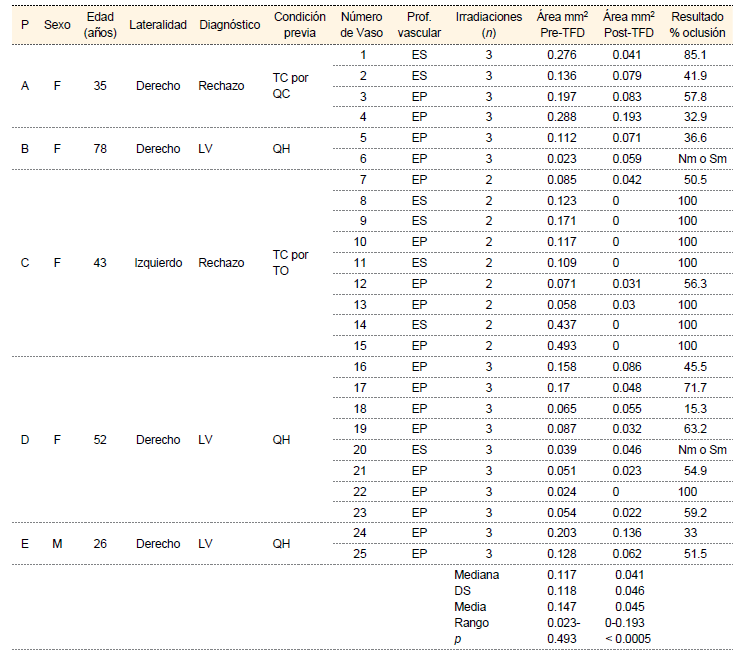Image resolution: width=753 pixels, height=661 pixels.
Task: Select the 'Irradiaciones (n)' column header
Action: click(489, 24)
